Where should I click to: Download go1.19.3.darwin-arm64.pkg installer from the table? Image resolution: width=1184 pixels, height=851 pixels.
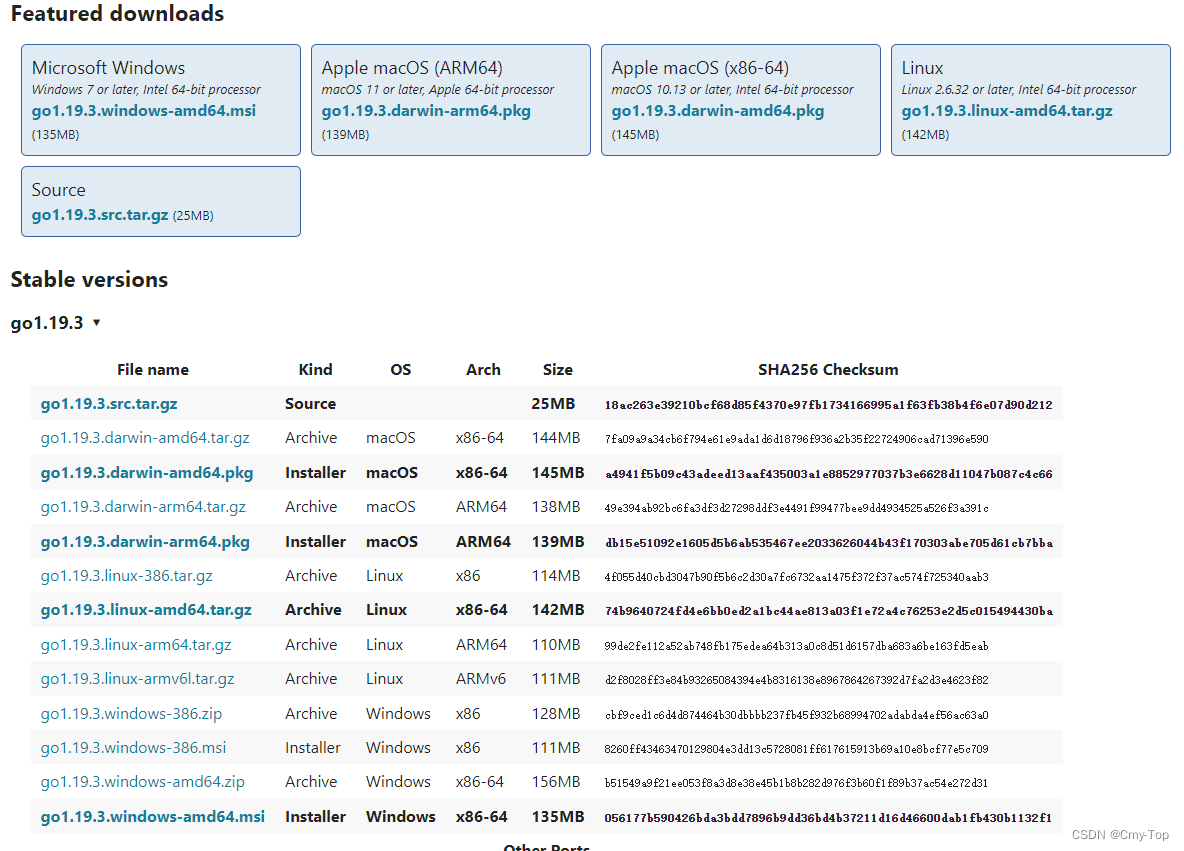[x=145, y=541]
